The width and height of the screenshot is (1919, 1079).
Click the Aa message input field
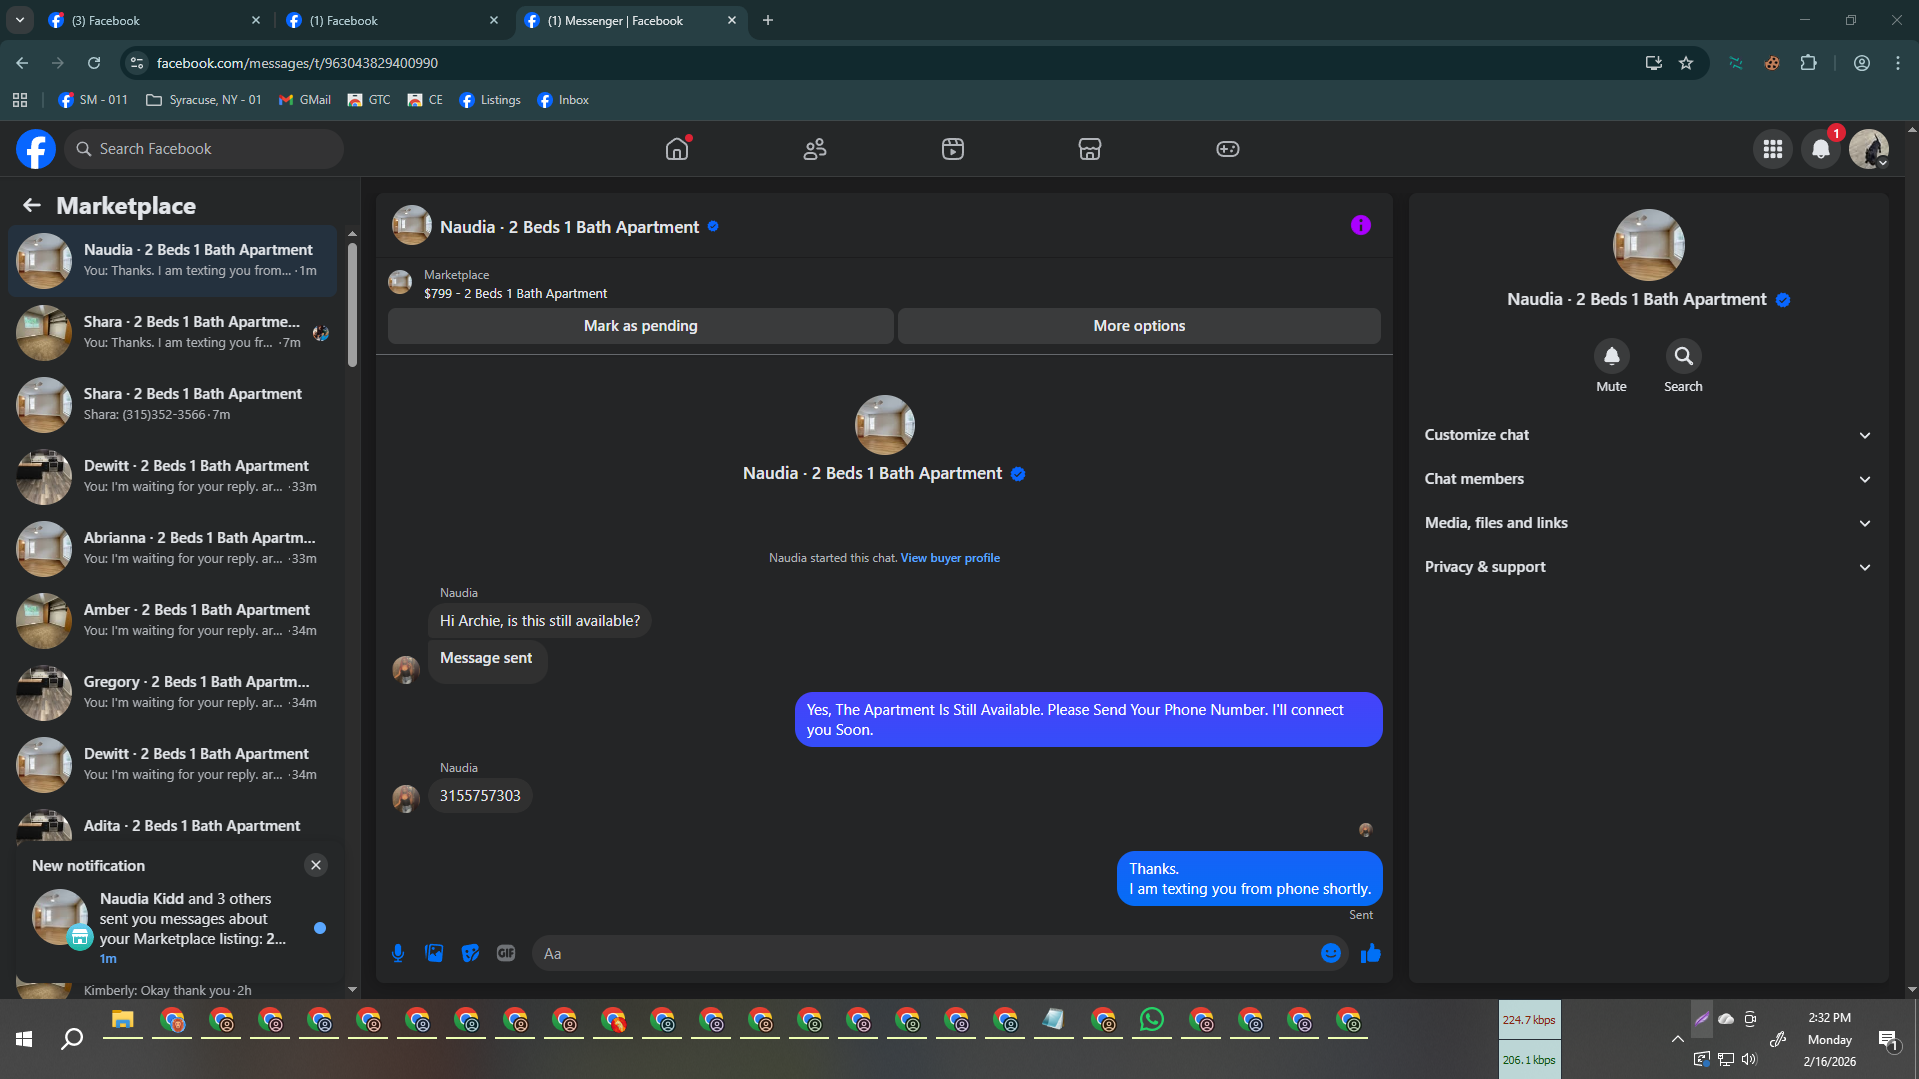[925, 954]
